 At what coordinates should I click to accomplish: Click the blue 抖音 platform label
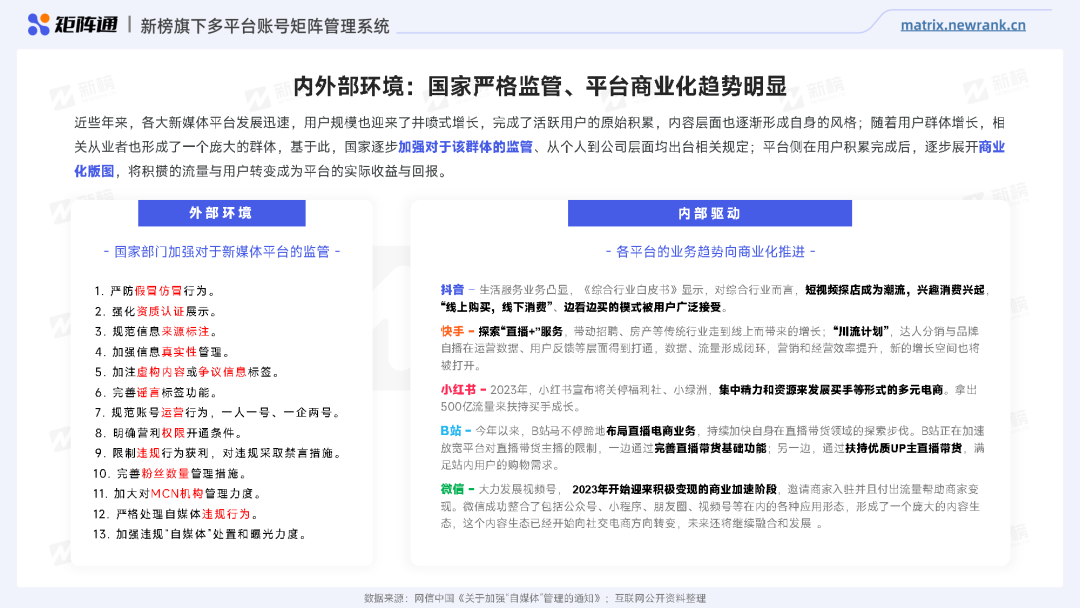[453, 290]
